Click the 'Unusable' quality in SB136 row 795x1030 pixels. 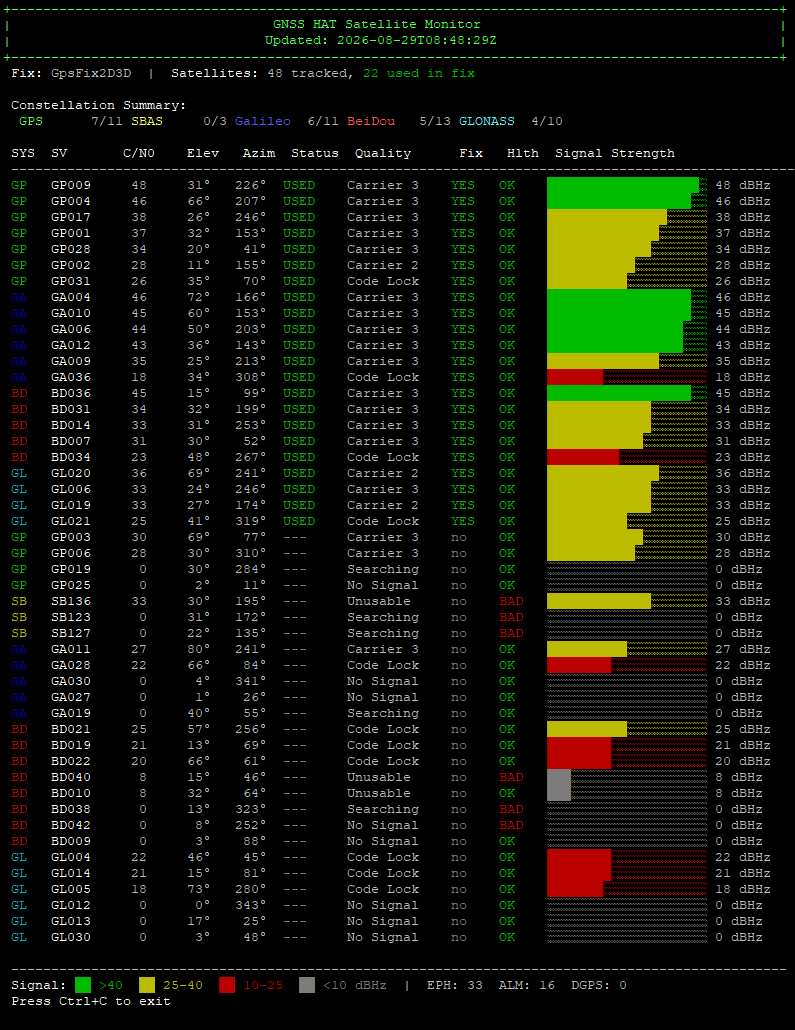[x=379, y=601]
